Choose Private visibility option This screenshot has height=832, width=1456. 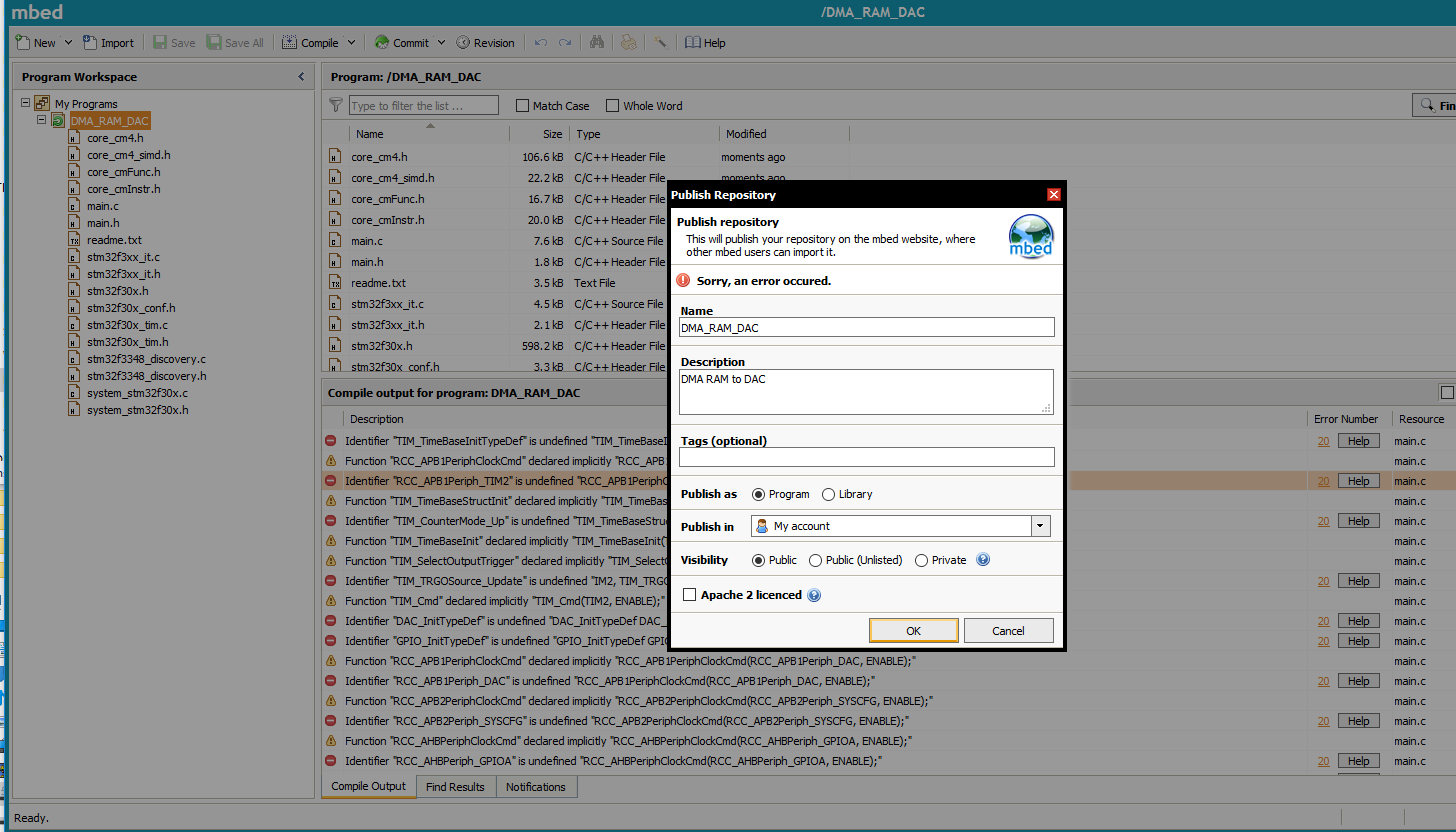[921, 560]
